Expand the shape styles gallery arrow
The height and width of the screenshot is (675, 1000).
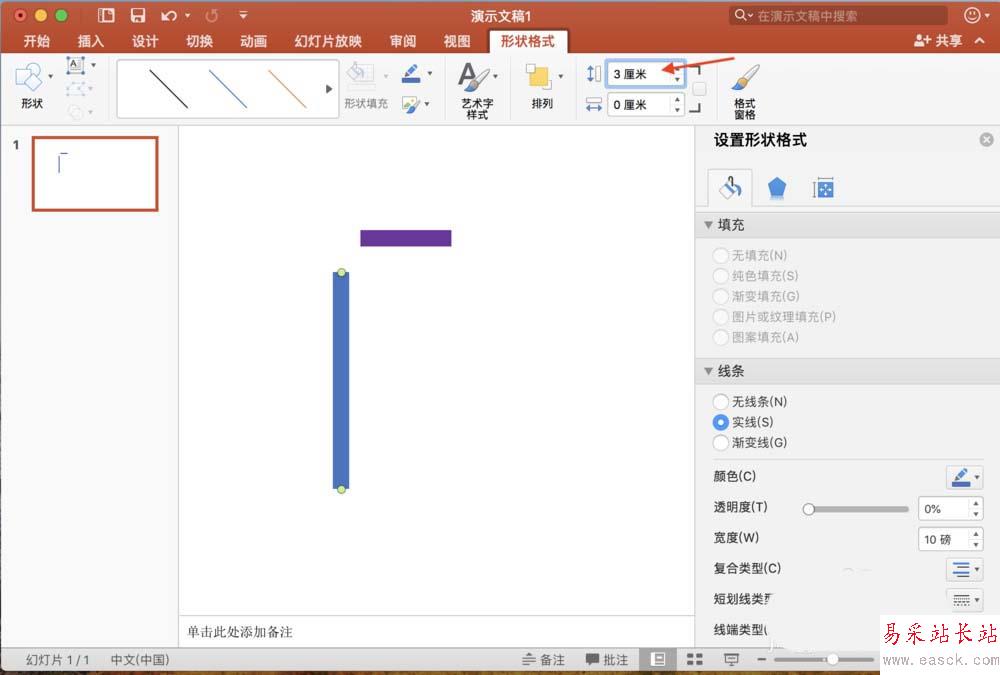point(329,89)
